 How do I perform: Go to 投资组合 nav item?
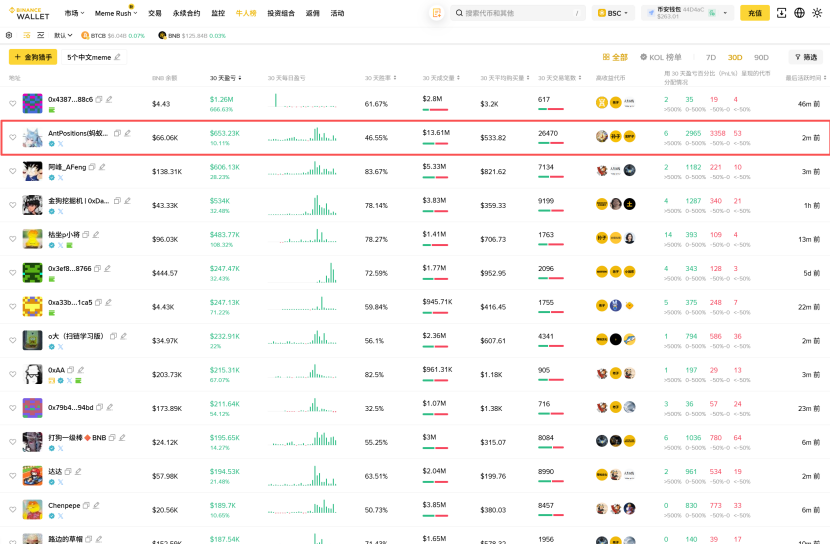281,13
